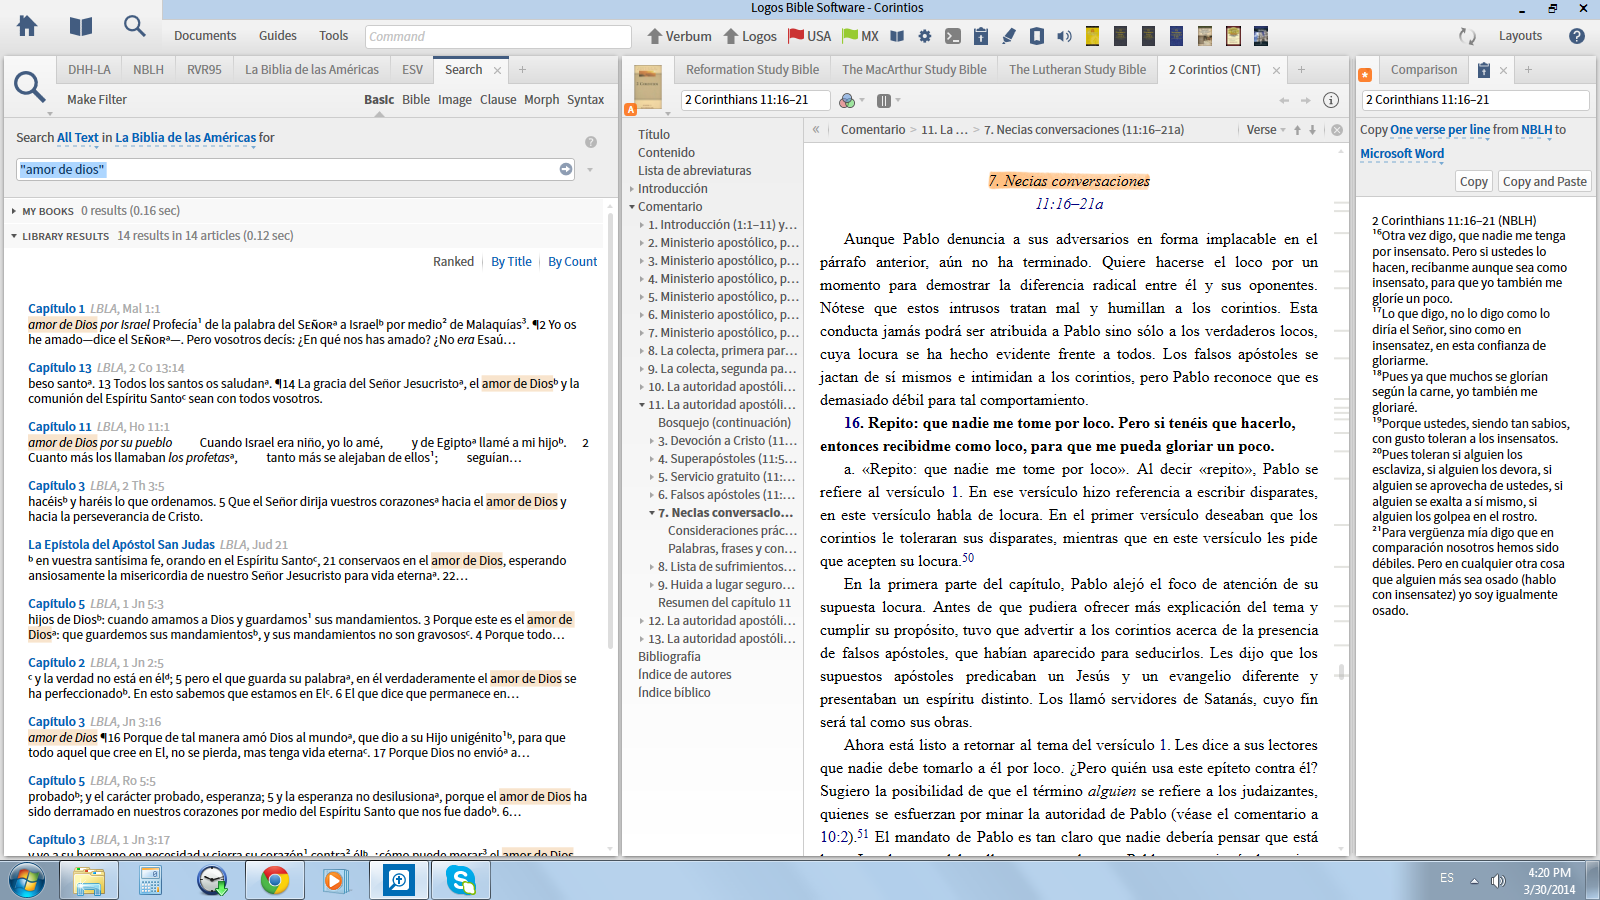Click the 2 Corinthians reference box in commentary

click(x=756, y=100)
